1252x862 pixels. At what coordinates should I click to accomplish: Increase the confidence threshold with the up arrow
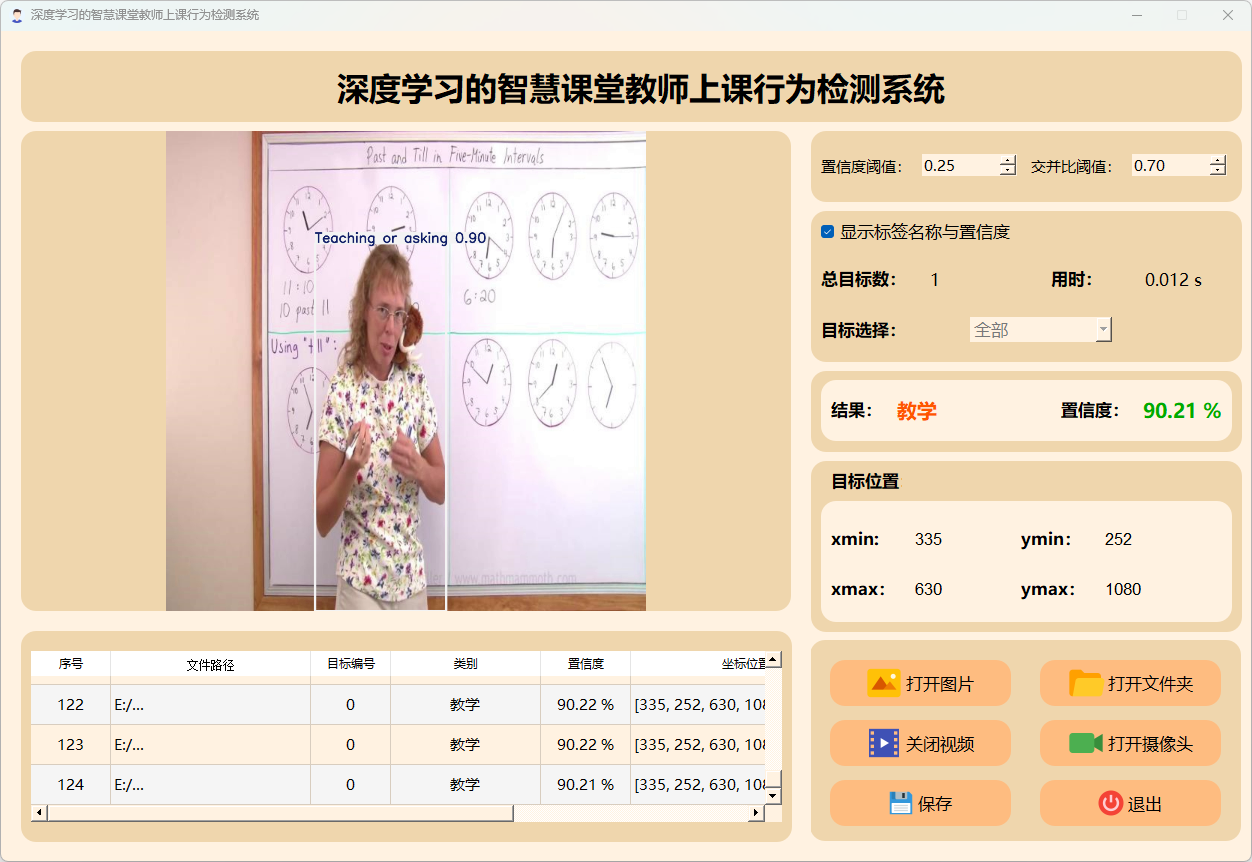1007,160
